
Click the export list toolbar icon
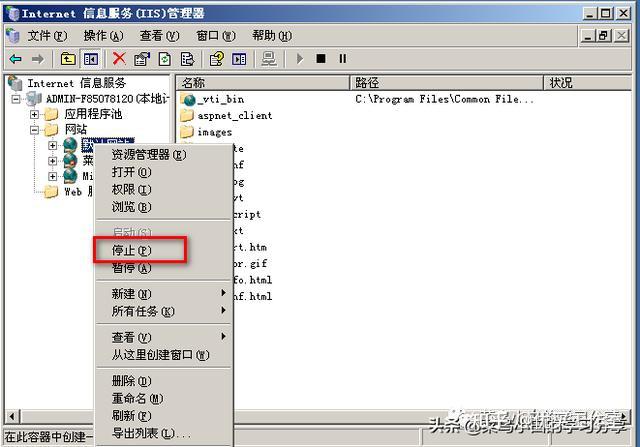[x=187, y=59]
